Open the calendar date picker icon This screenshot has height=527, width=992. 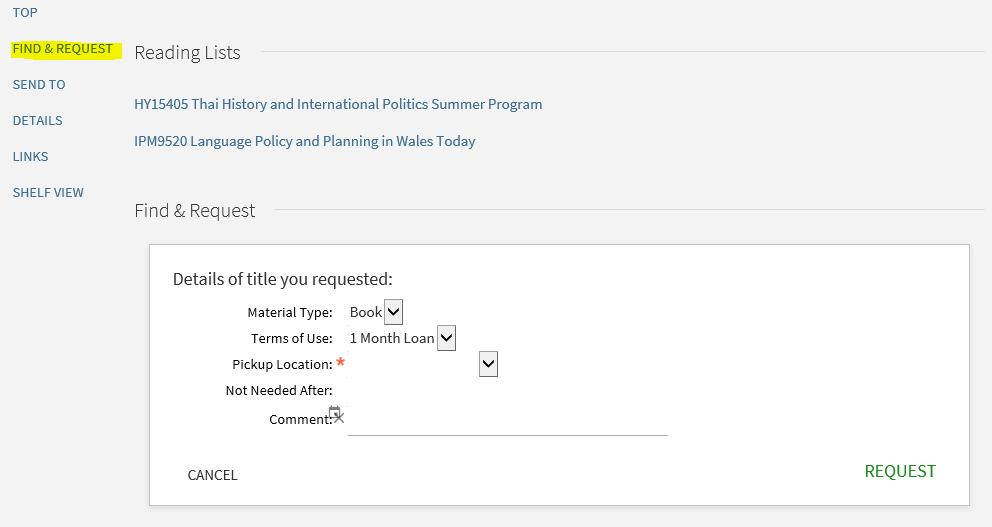pyautogui.click(x=335, y=412)
